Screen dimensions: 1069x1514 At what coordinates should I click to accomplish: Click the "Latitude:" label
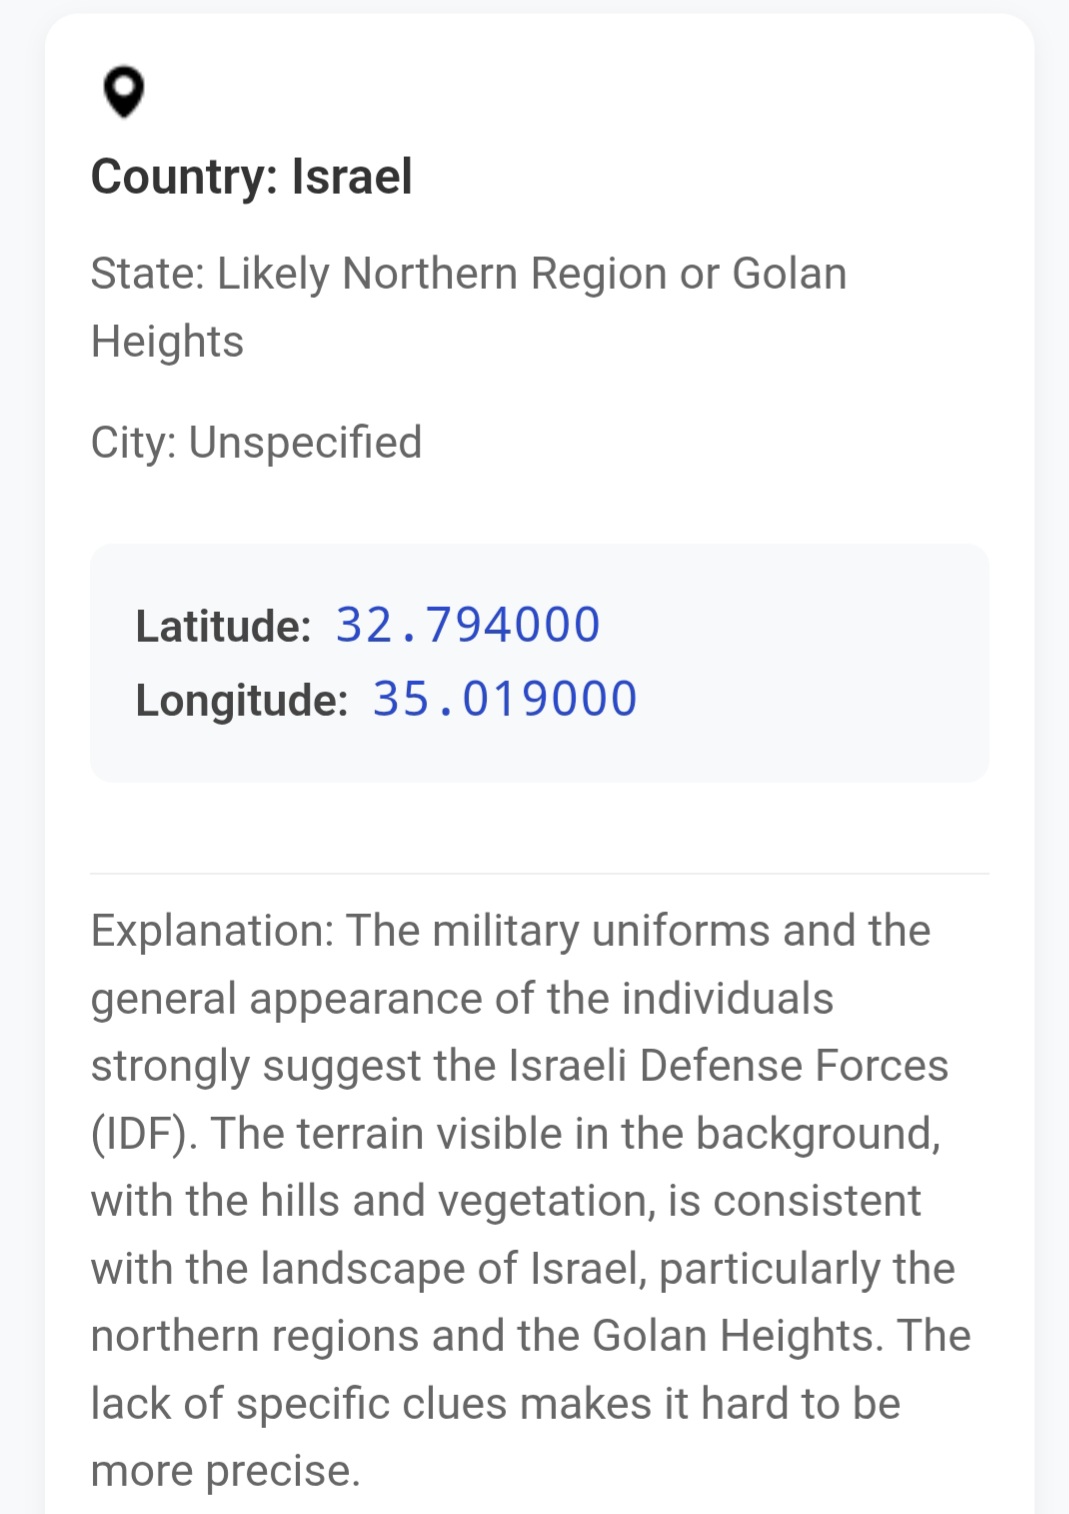[x=223, y=627]
